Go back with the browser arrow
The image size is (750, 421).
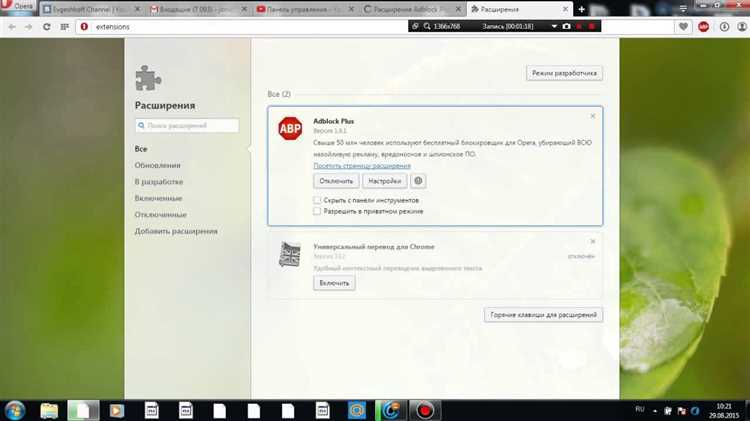click(x=12, y=27)
